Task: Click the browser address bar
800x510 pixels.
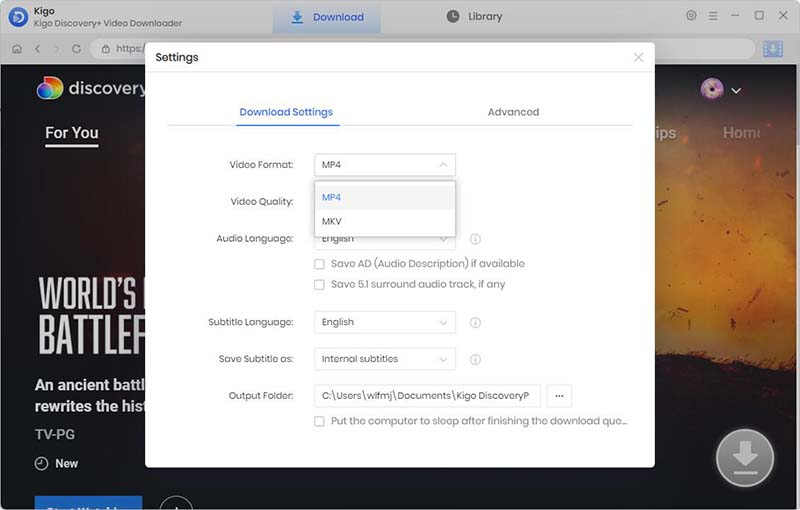Action: [423, 48]
